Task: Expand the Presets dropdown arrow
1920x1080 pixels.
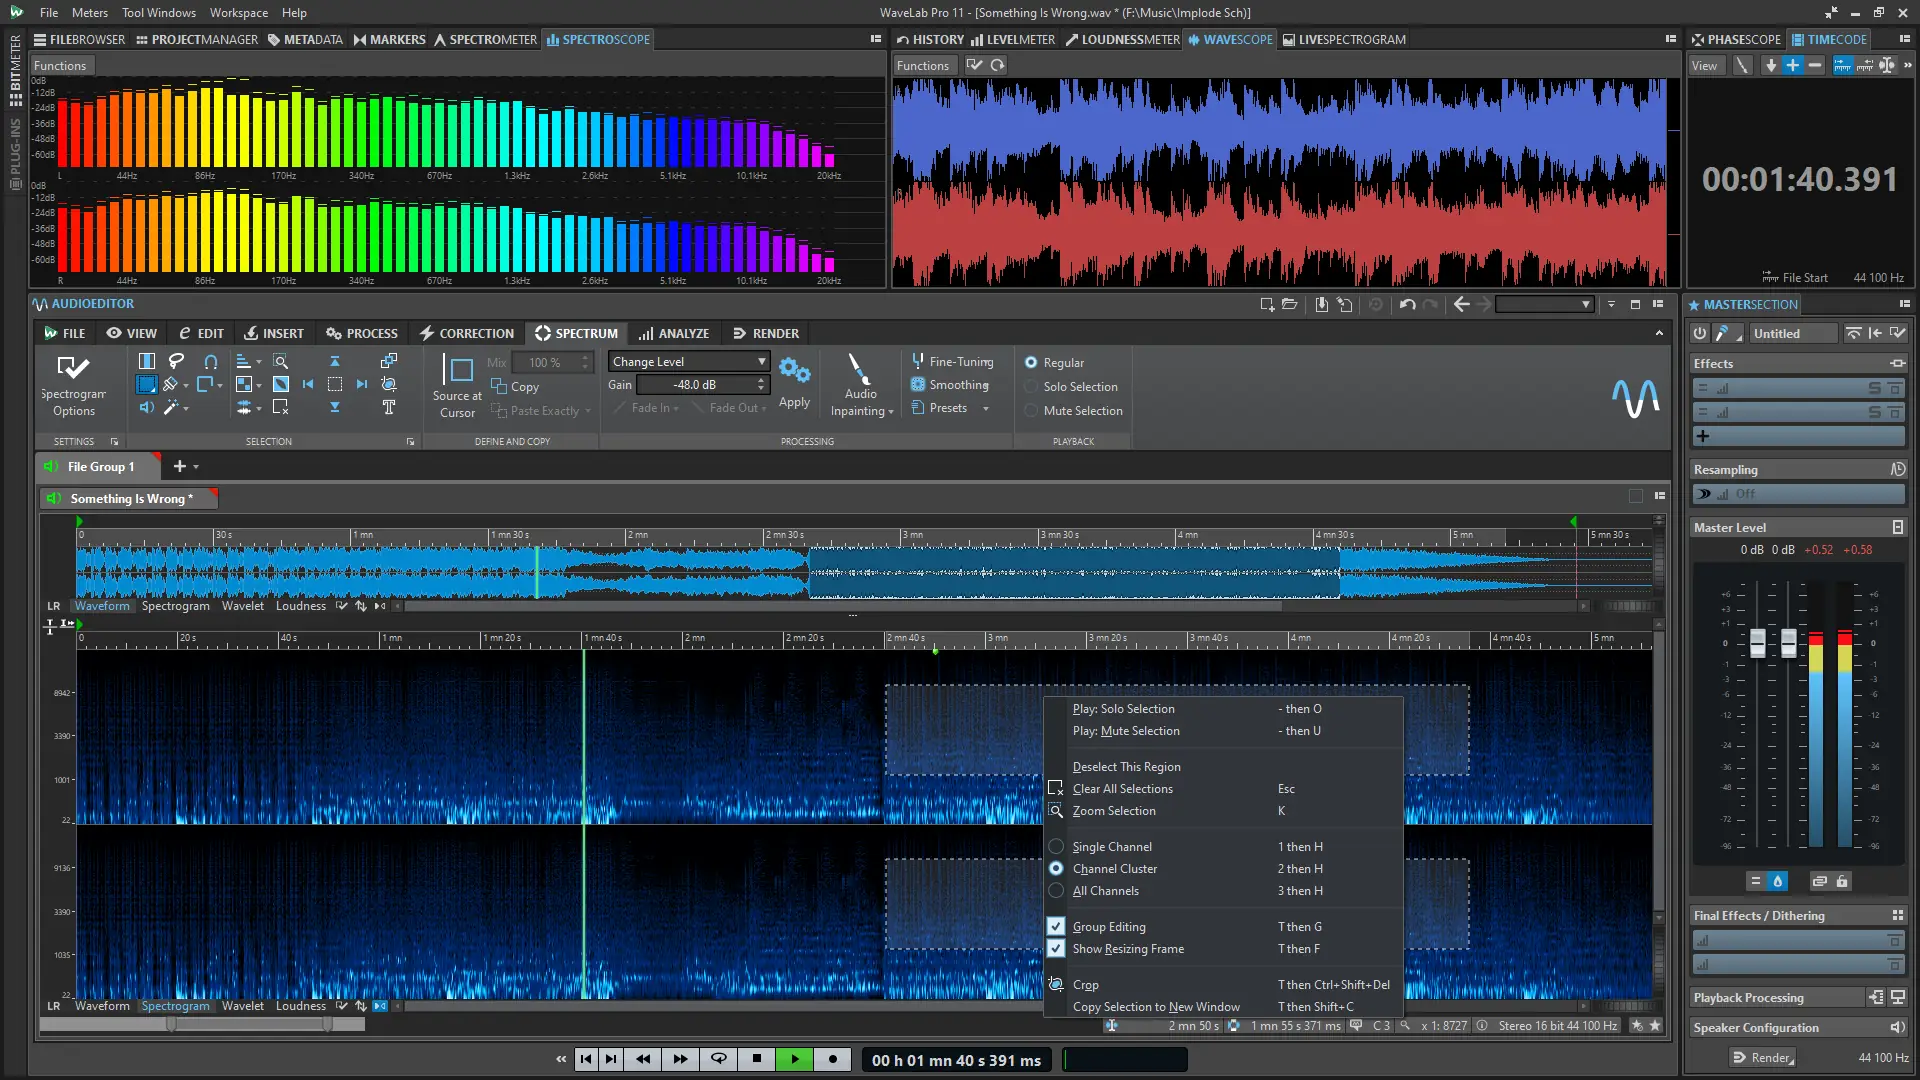Action: click(x=986, y=408)
